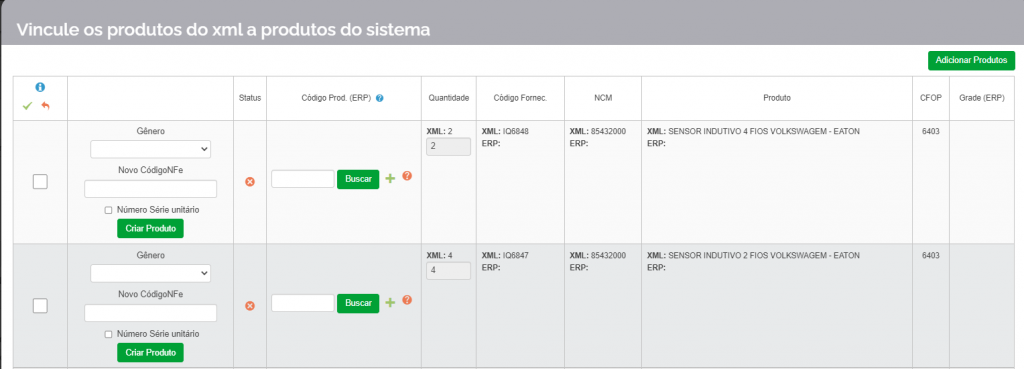Click the orange undo arrow icon
This screenshot has width=1024, height=369.
pyautogui.click(x=46, y=106)
